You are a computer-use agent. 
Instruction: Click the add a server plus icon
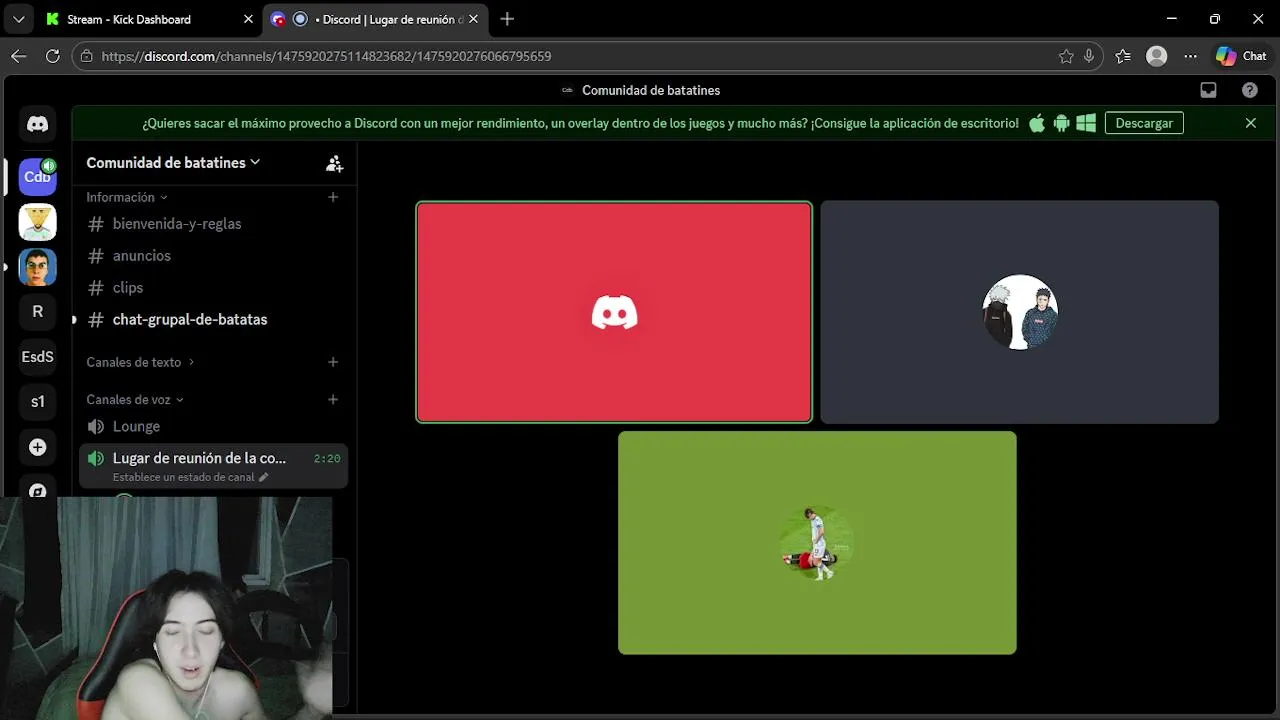pyautogui.click(x=37, y=447)
